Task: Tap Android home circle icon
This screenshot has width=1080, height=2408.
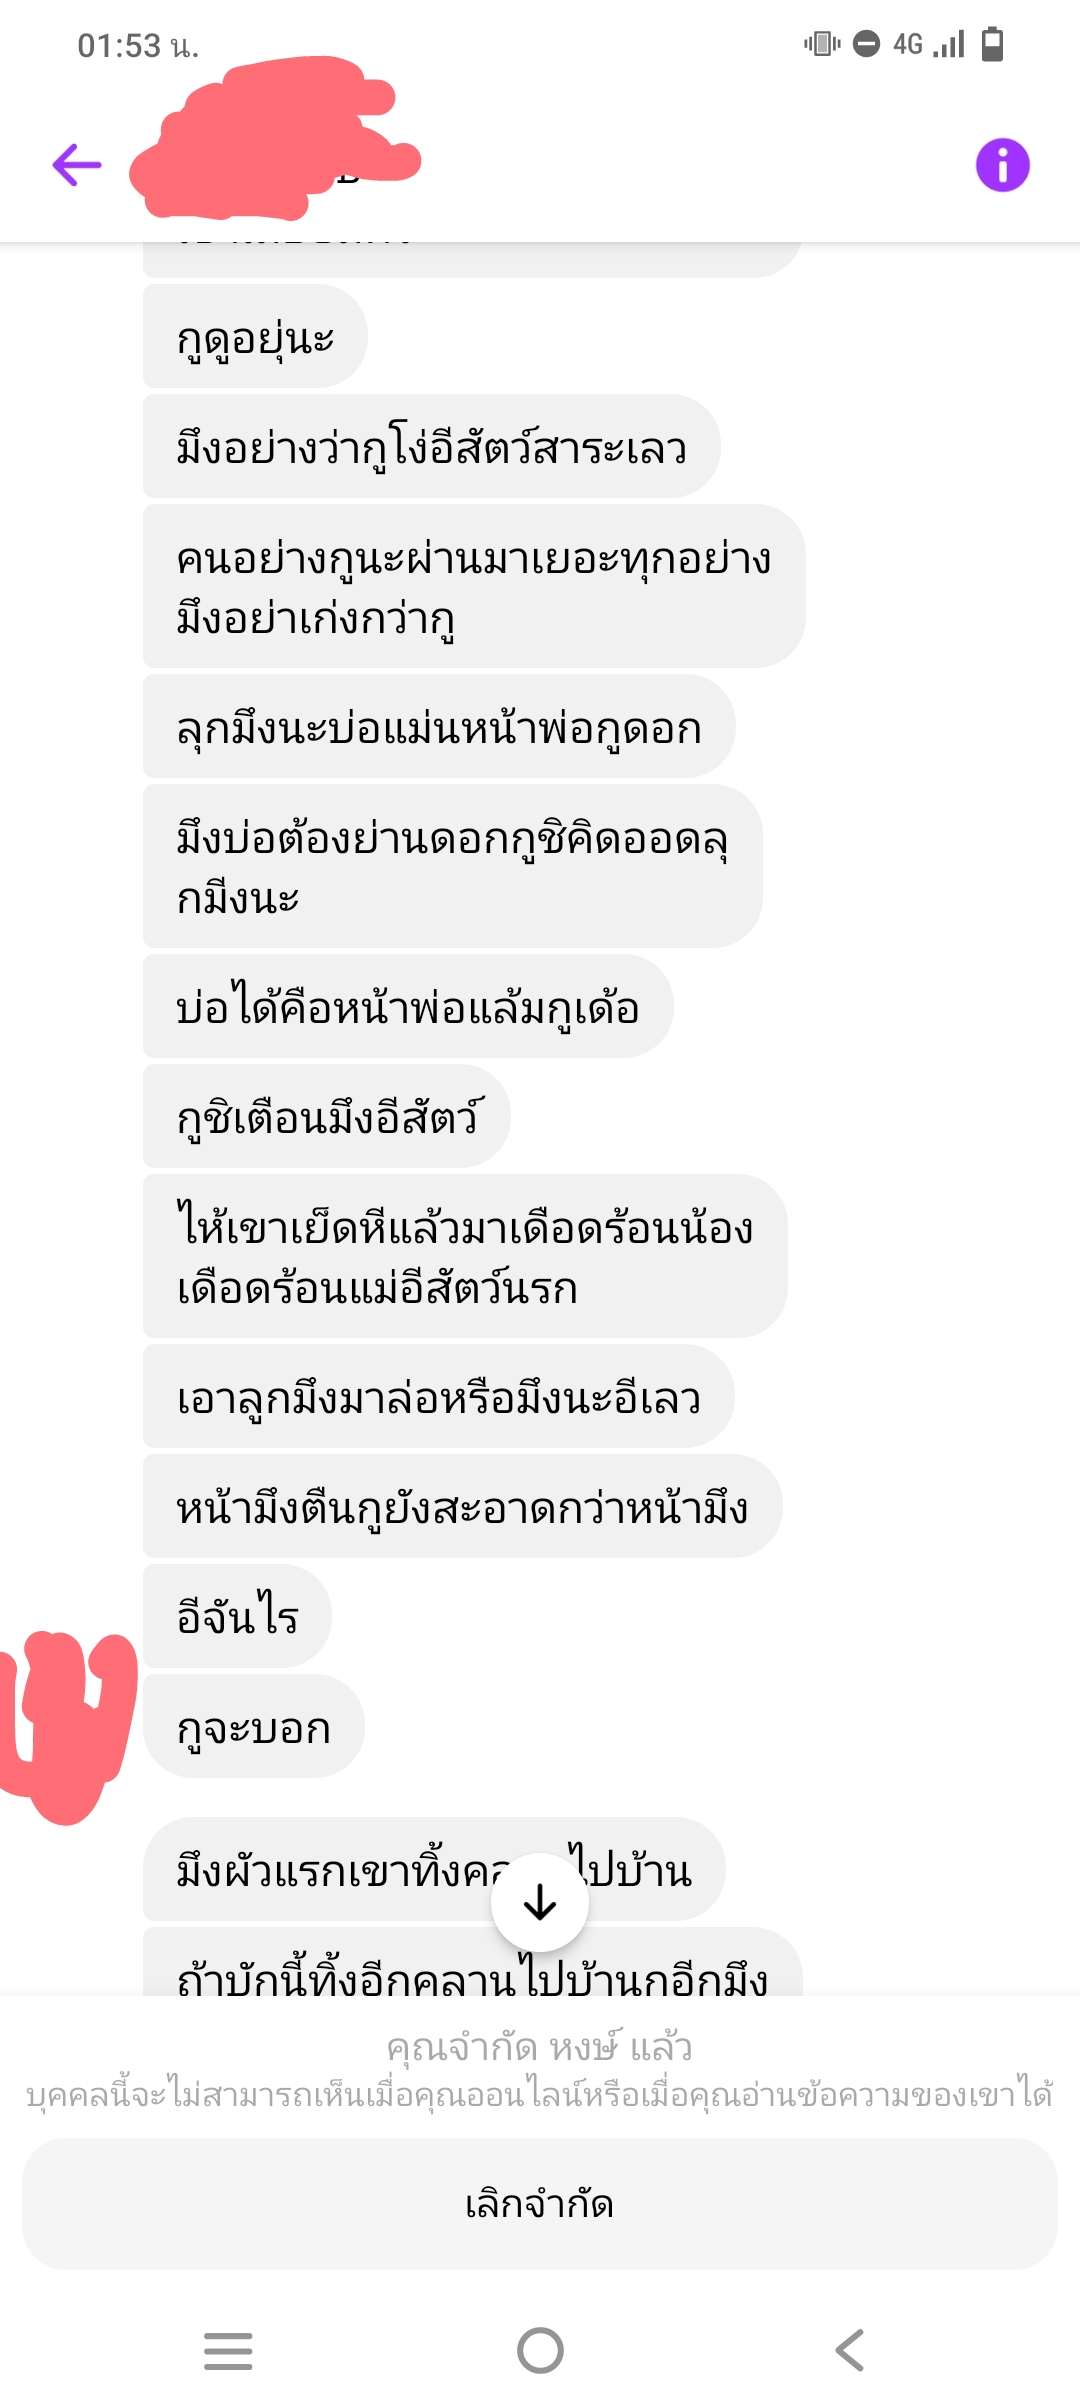Action: [x=540, y=2350]
